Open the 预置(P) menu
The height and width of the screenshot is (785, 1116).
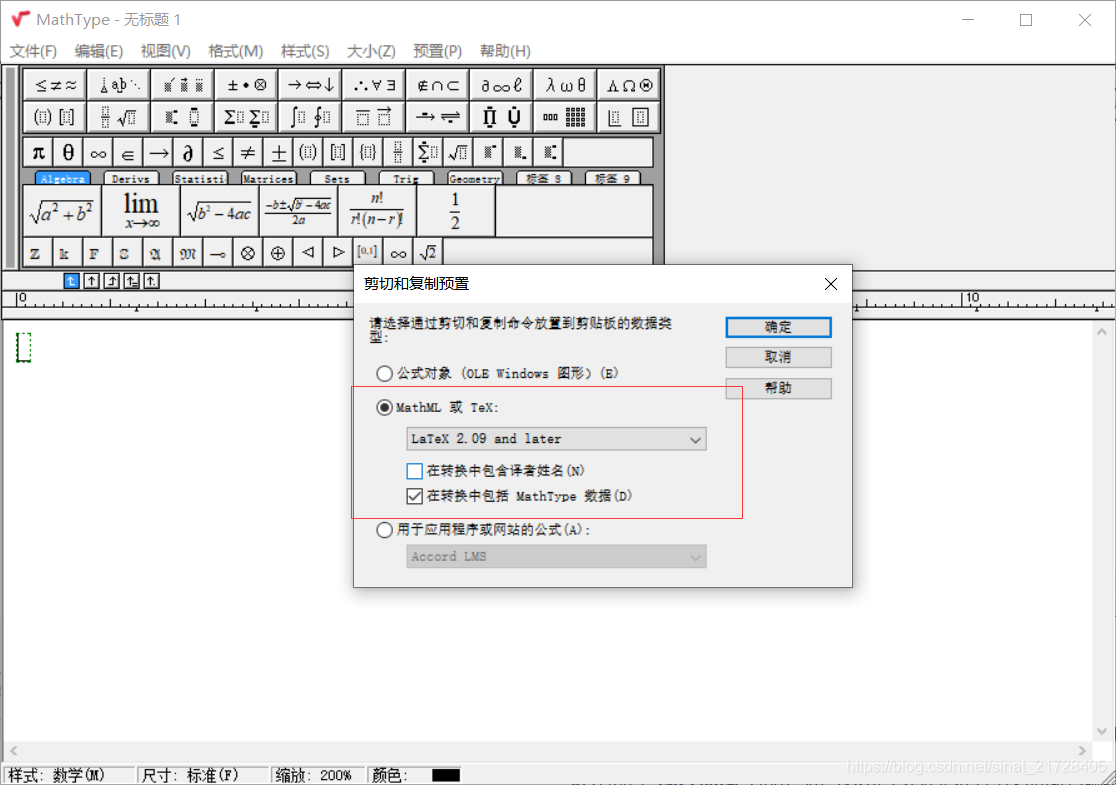pyautogui.click(x=437, y=51)
